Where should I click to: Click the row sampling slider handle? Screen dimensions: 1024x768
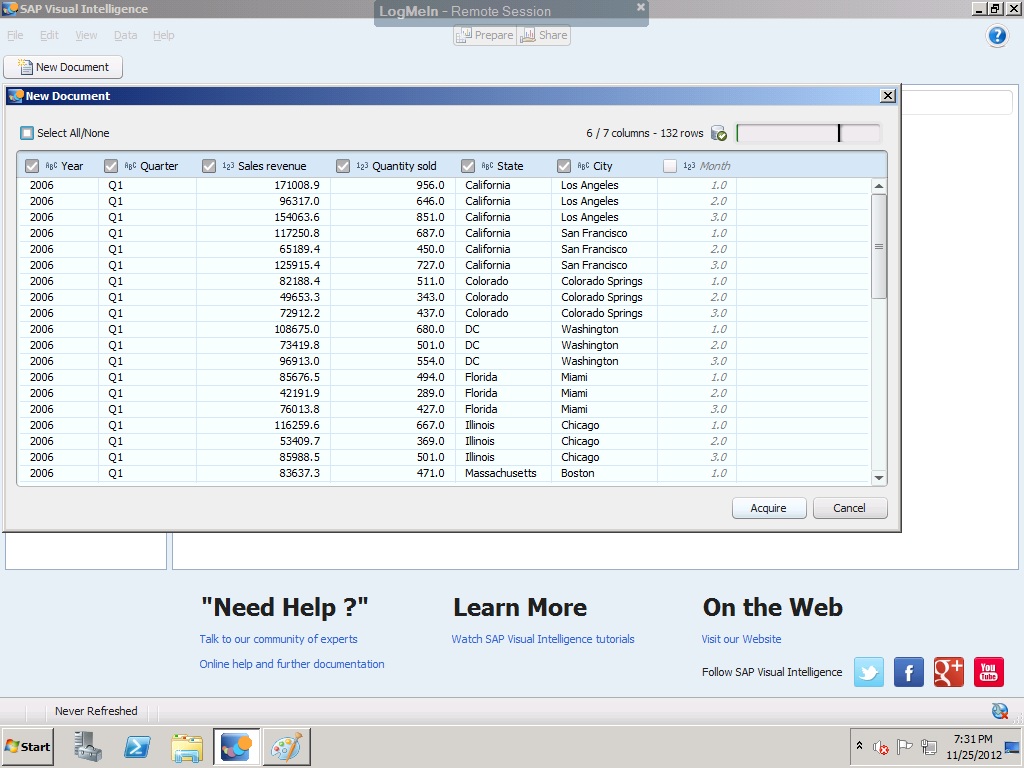point(839,133)
